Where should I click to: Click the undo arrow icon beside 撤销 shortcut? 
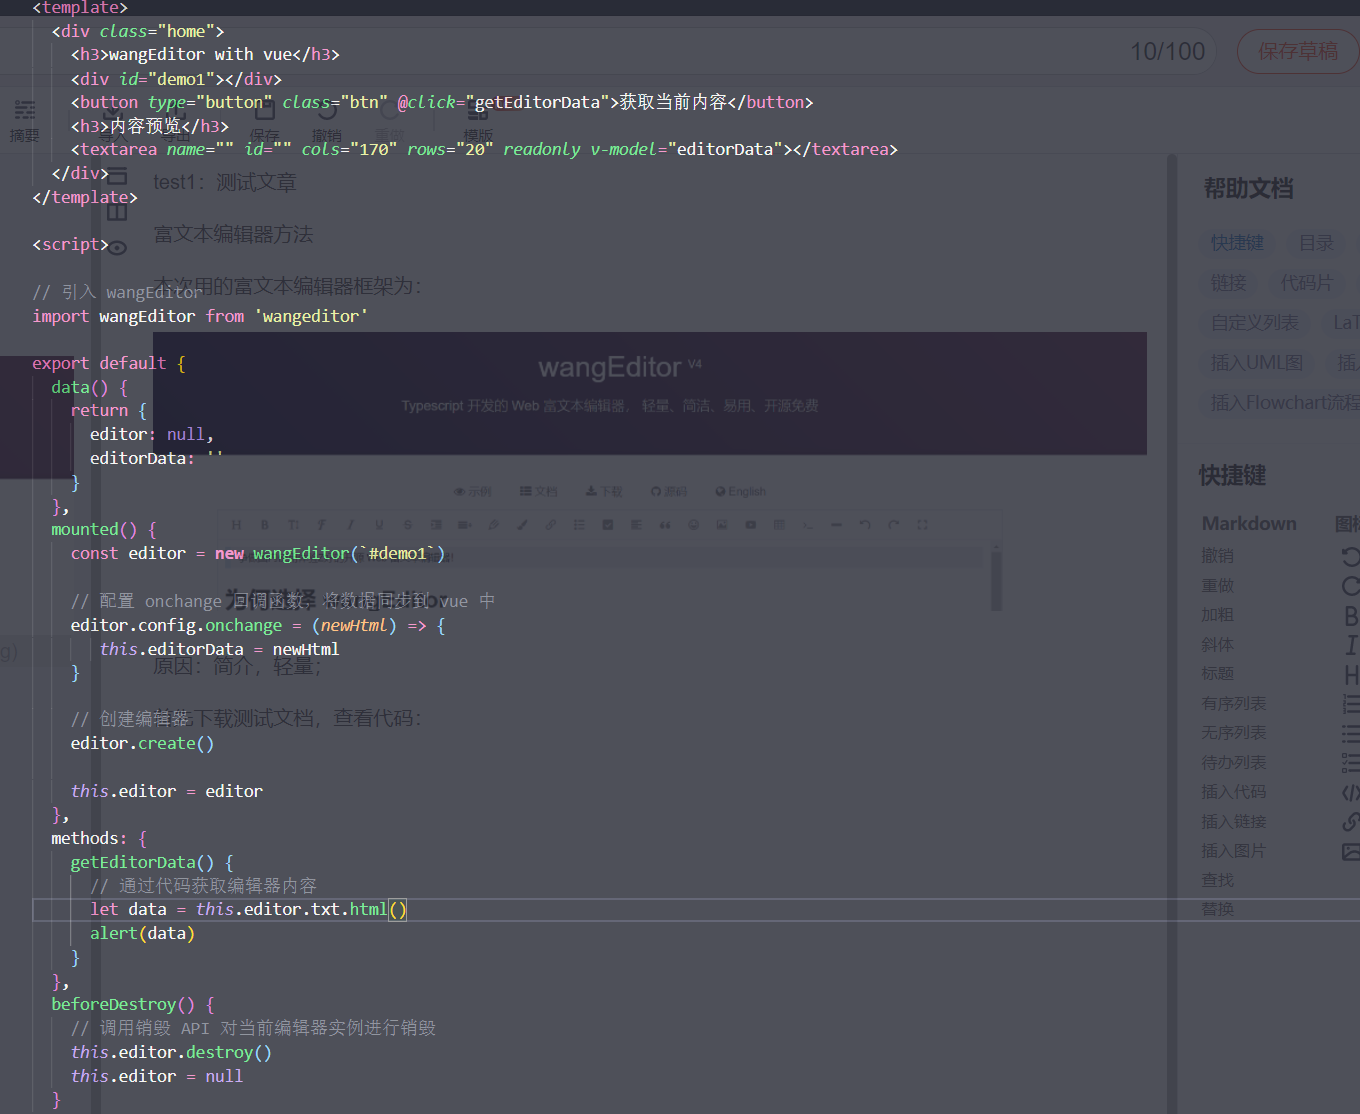click(x=1350, y=556)
